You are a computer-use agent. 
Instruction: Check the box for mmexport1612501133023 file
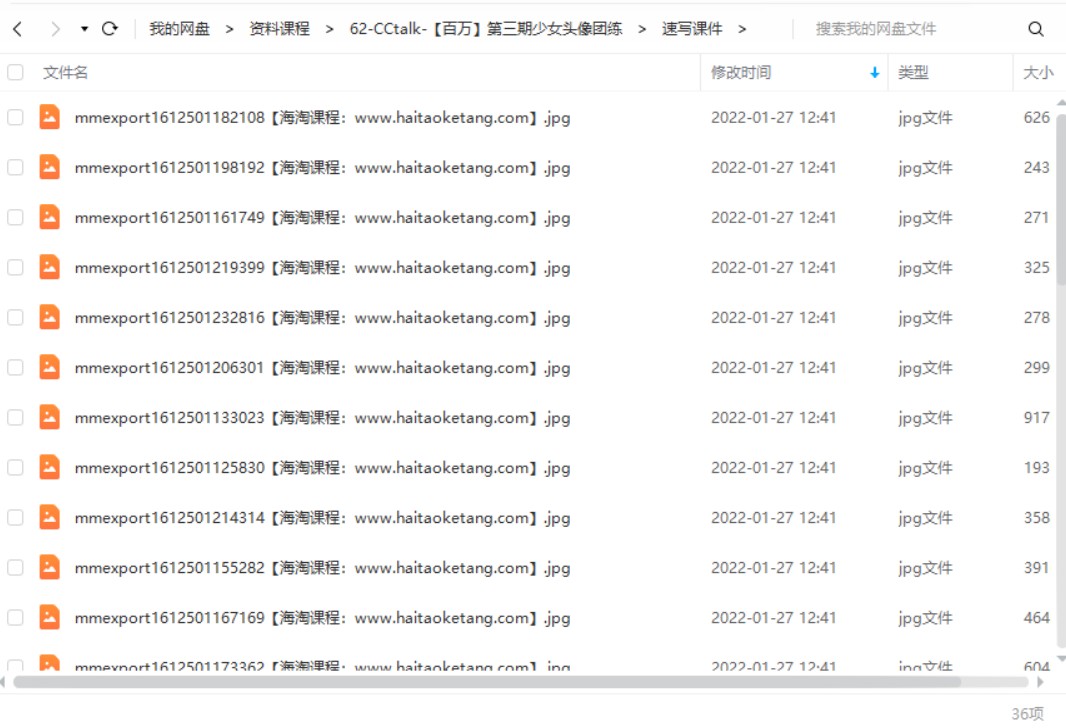pos(15,417)
